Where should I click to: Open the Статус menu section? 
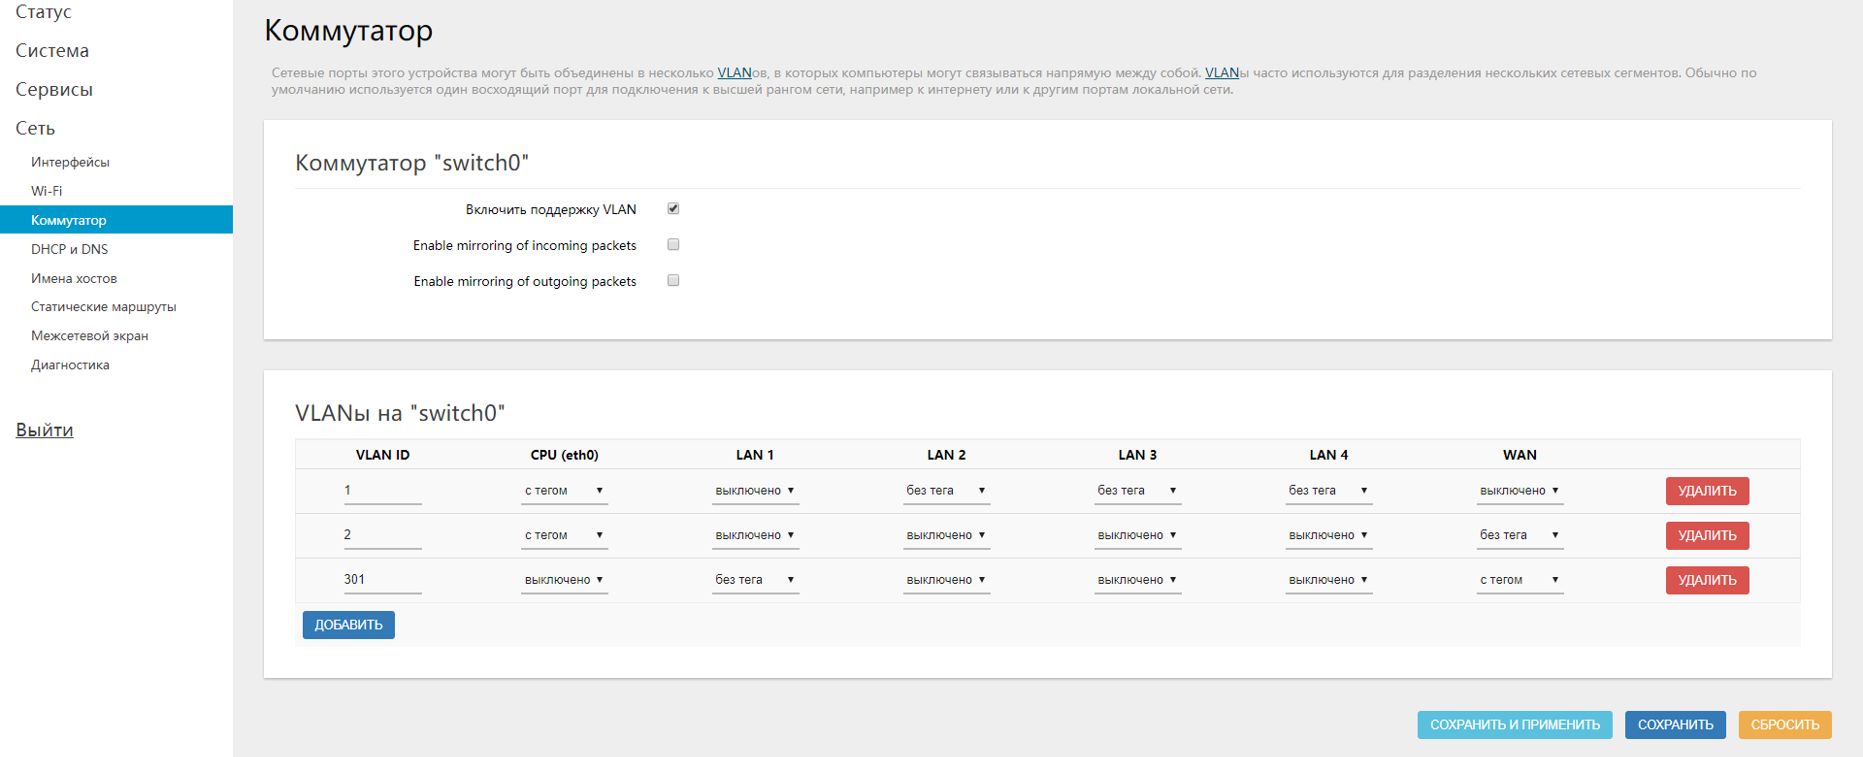pos(44,12)
